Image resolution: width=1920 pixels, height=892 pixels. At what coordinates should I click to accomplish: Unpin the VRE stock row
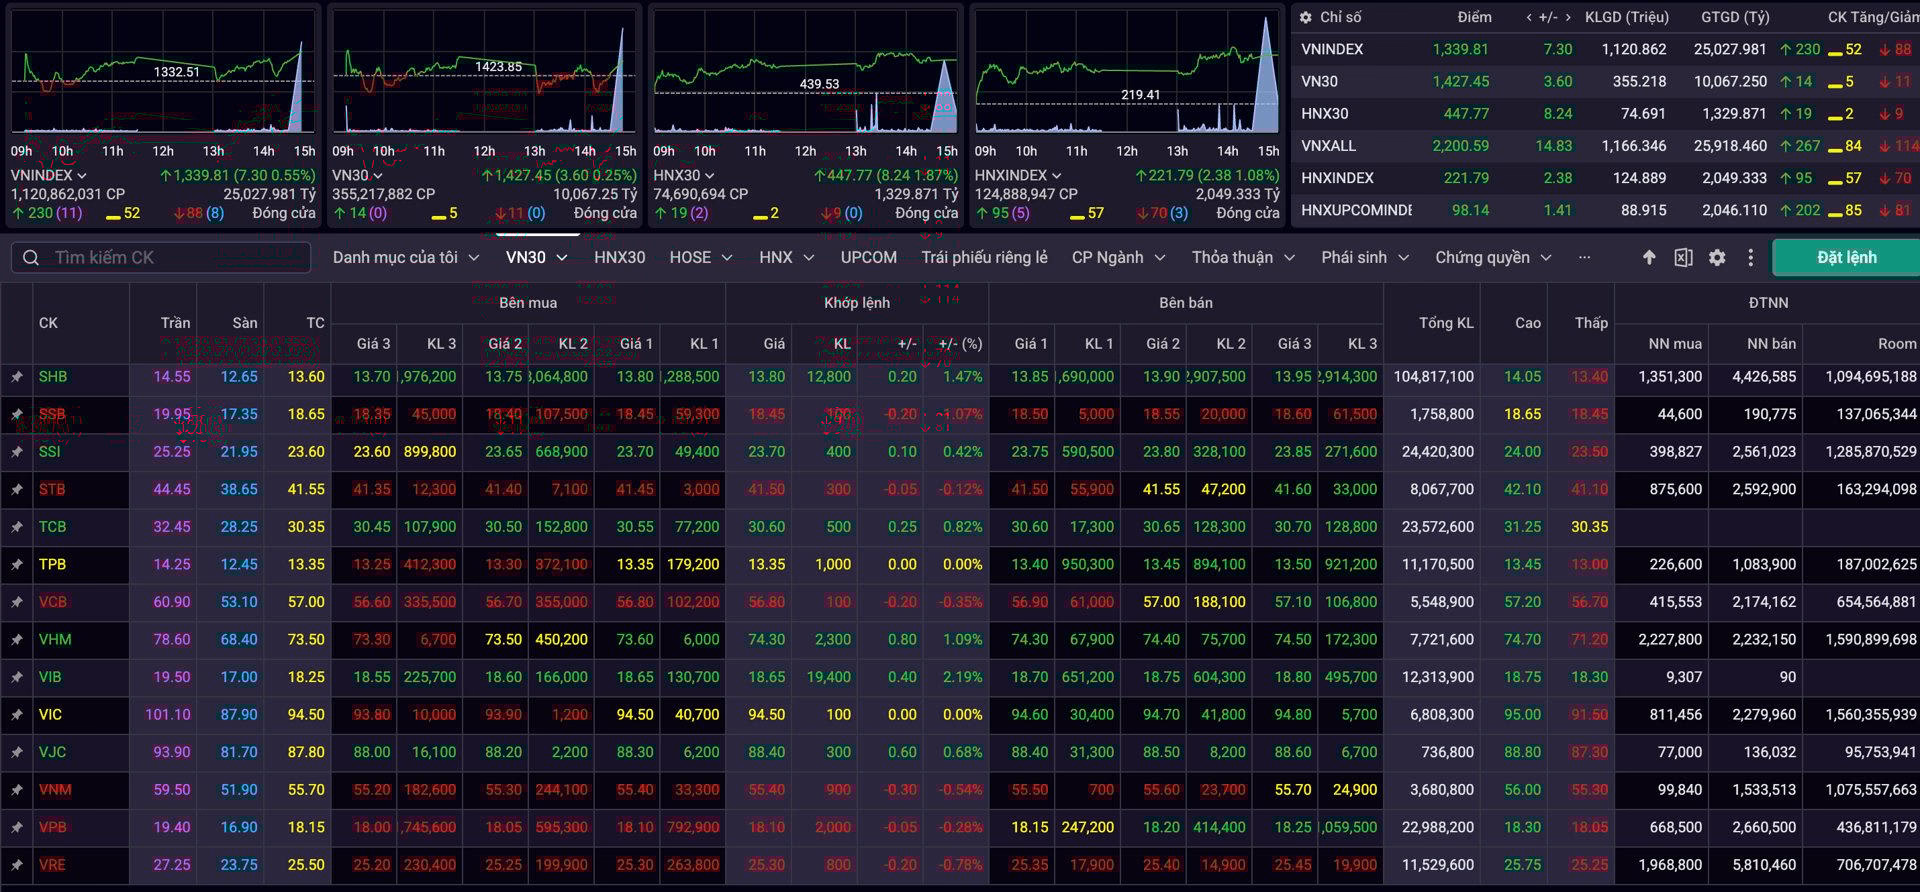17,865
